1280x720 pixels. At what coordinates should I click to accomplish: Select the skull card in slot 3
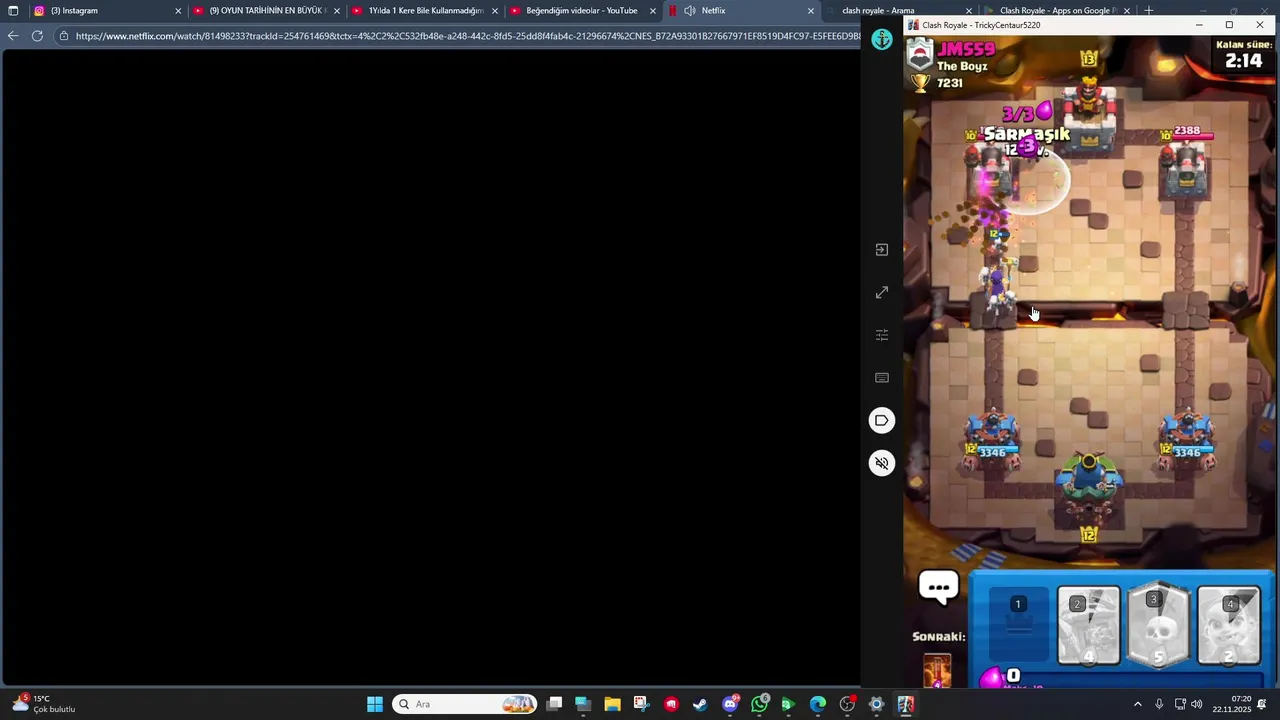1159,626
